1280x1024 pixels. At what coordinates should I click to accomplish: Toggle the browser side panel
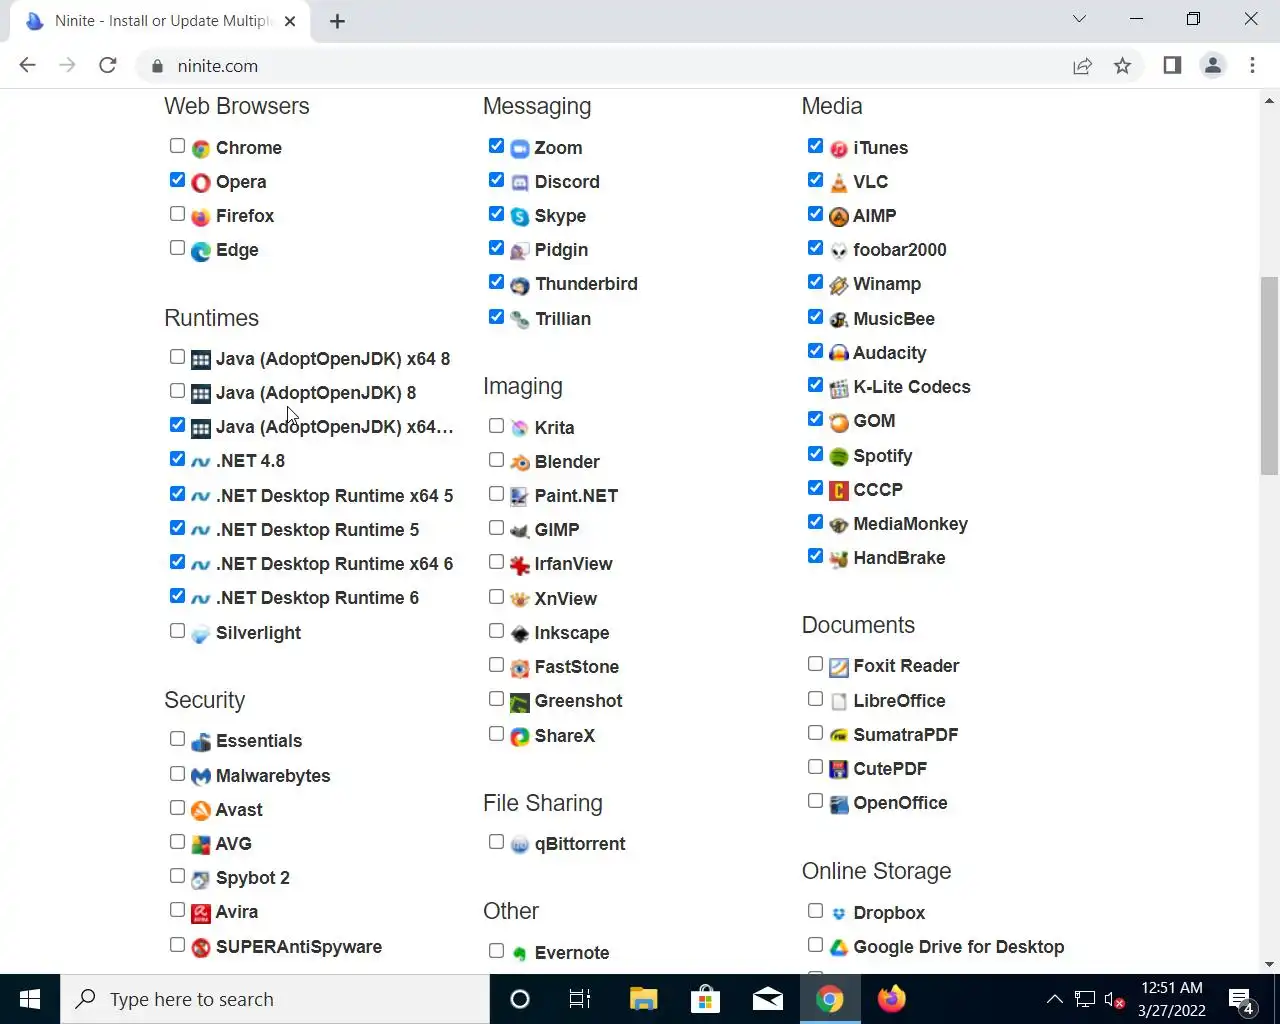[1172, 66]
